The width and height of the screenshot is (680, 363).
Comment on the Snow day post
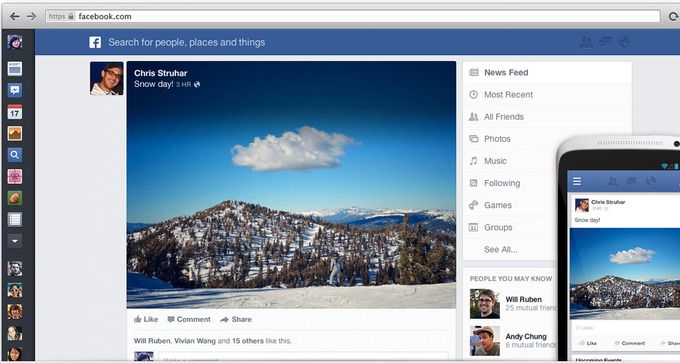pos(189,320)
